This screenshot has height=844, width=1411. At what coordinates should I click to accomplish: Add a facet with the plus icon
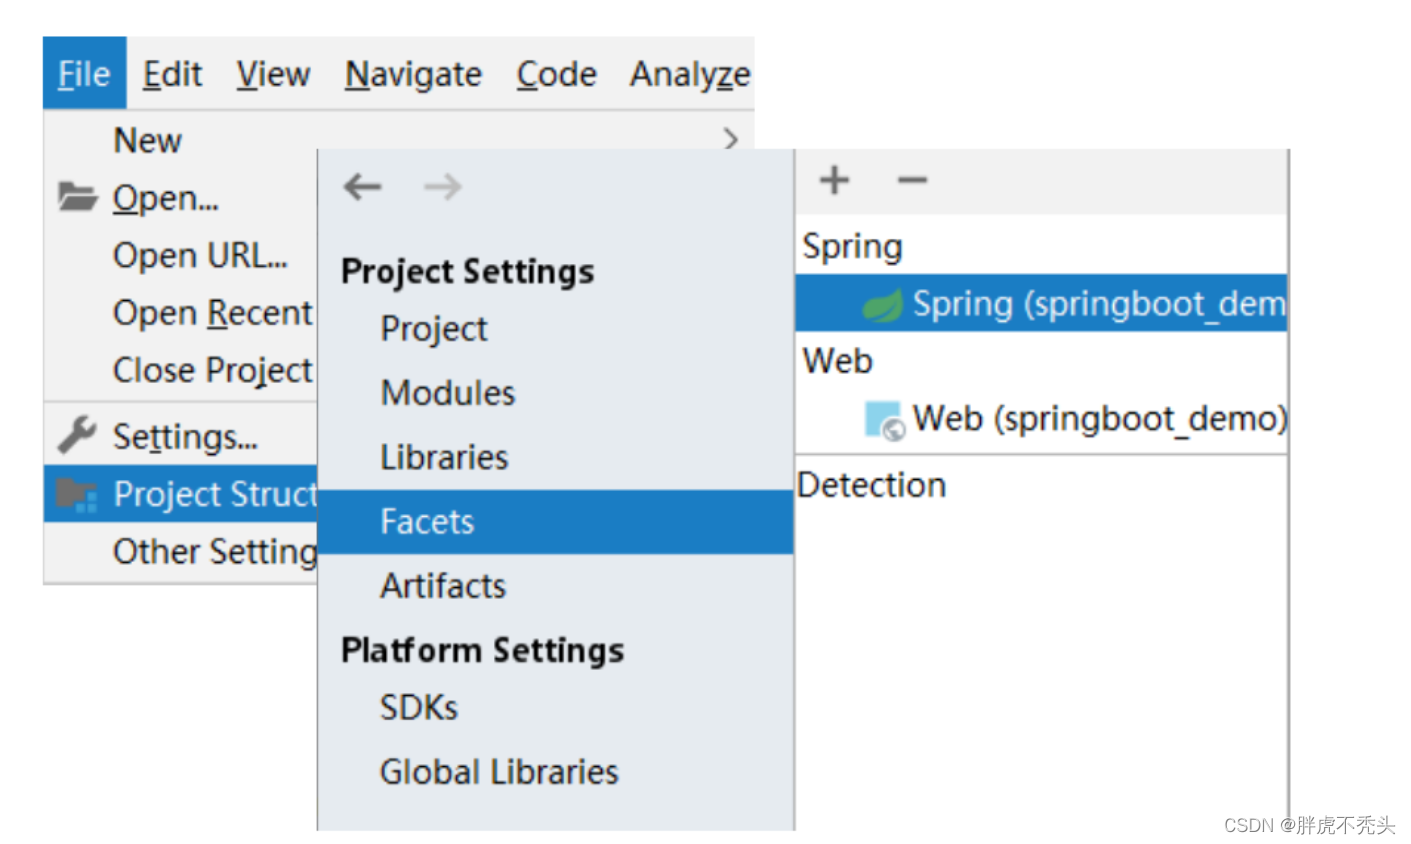834,180
